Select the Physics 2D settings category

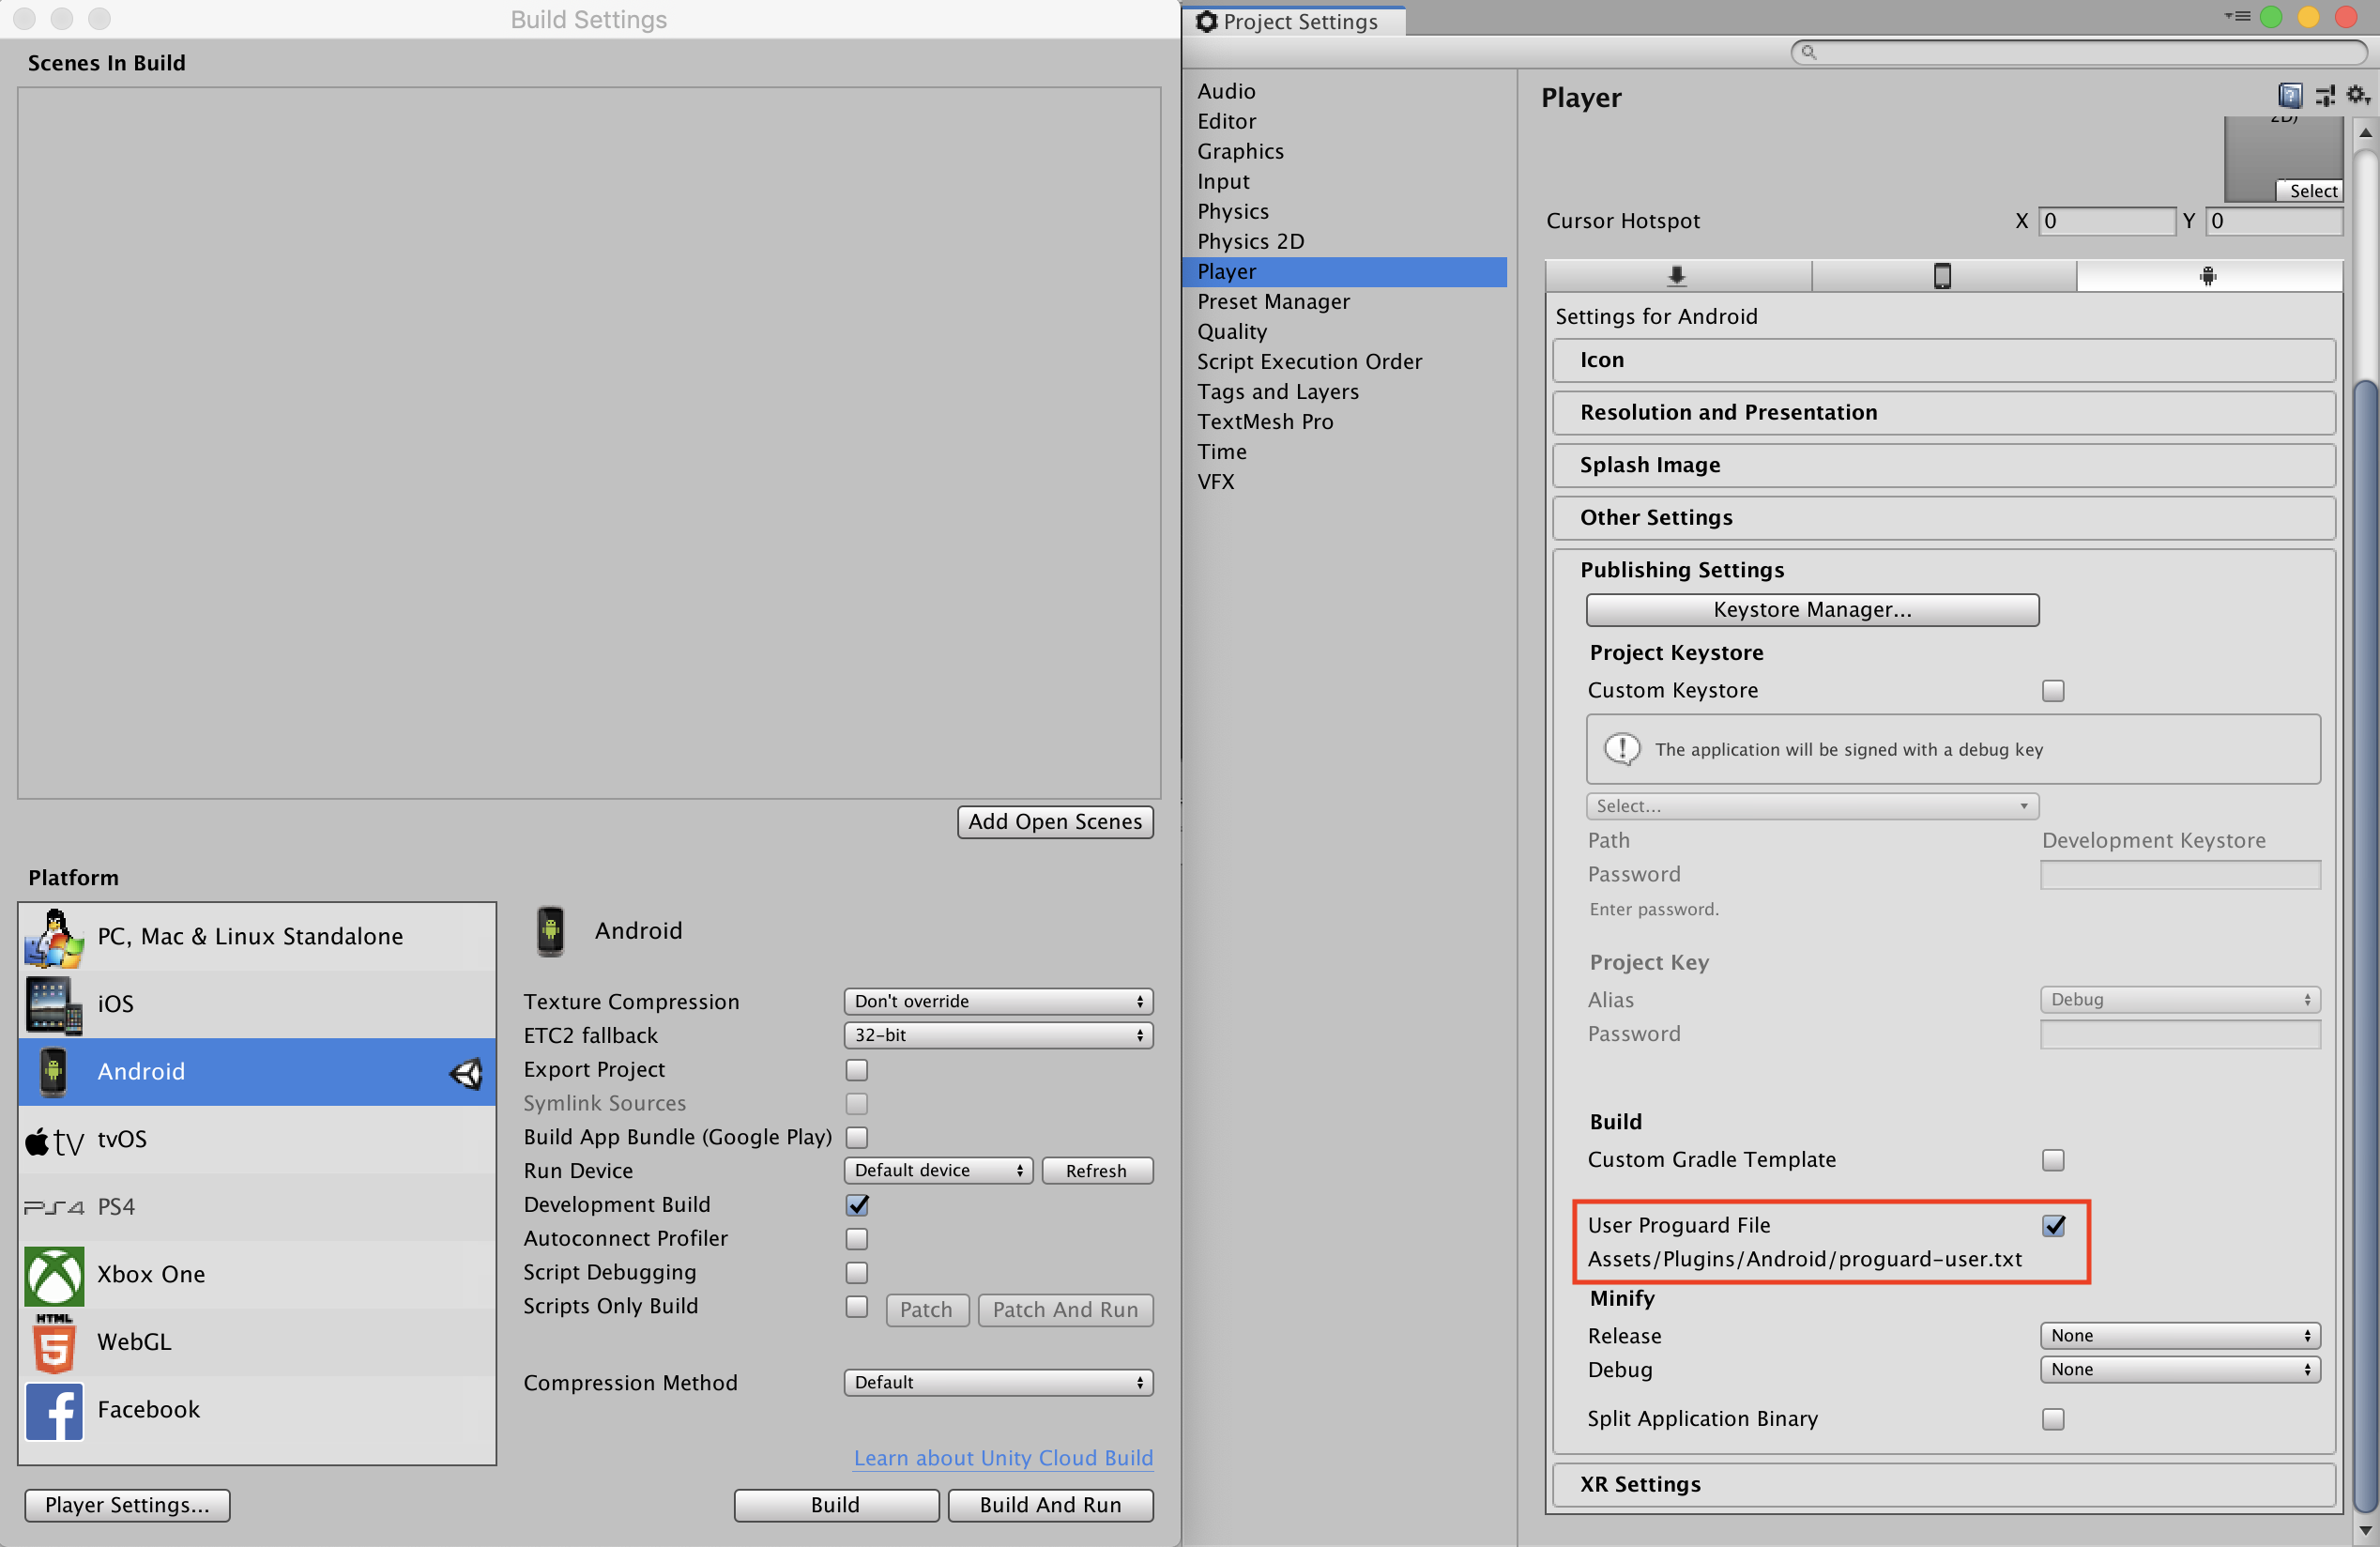pyautogui.click(x=1249, y=239)
